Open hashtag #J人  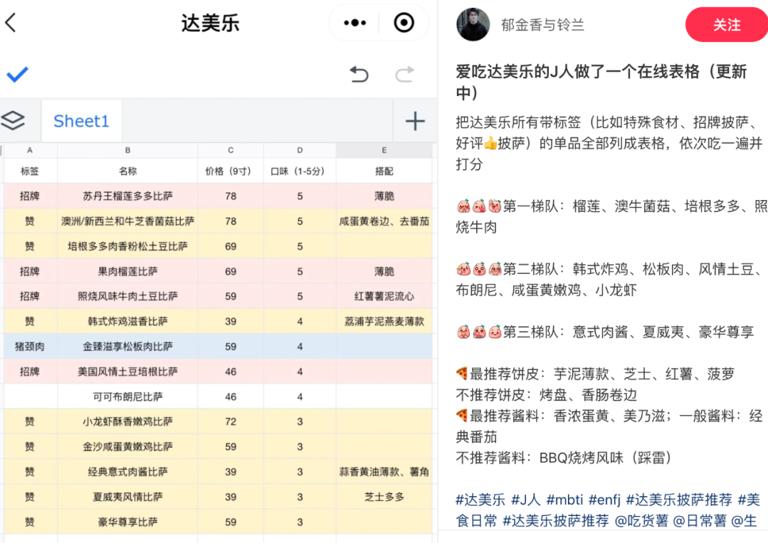(526, 499)
